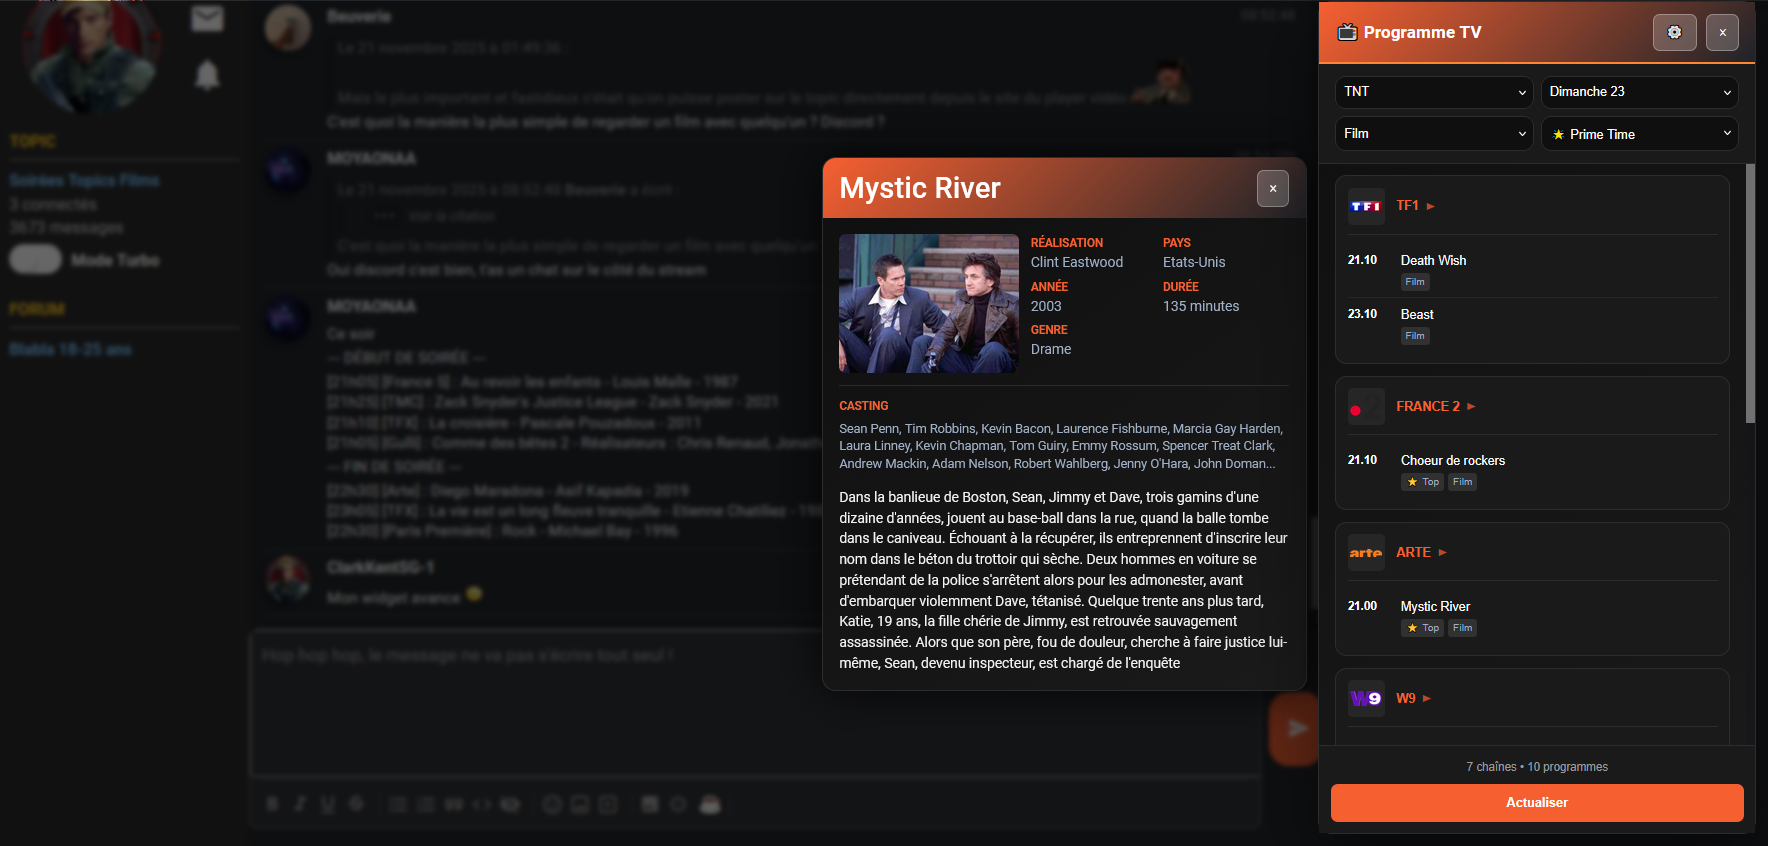Image resolution: width=1768 pixels, height=846 pixels.
Task: Click the Film tag under Mystic River
Action: [x=1463, y=629]
